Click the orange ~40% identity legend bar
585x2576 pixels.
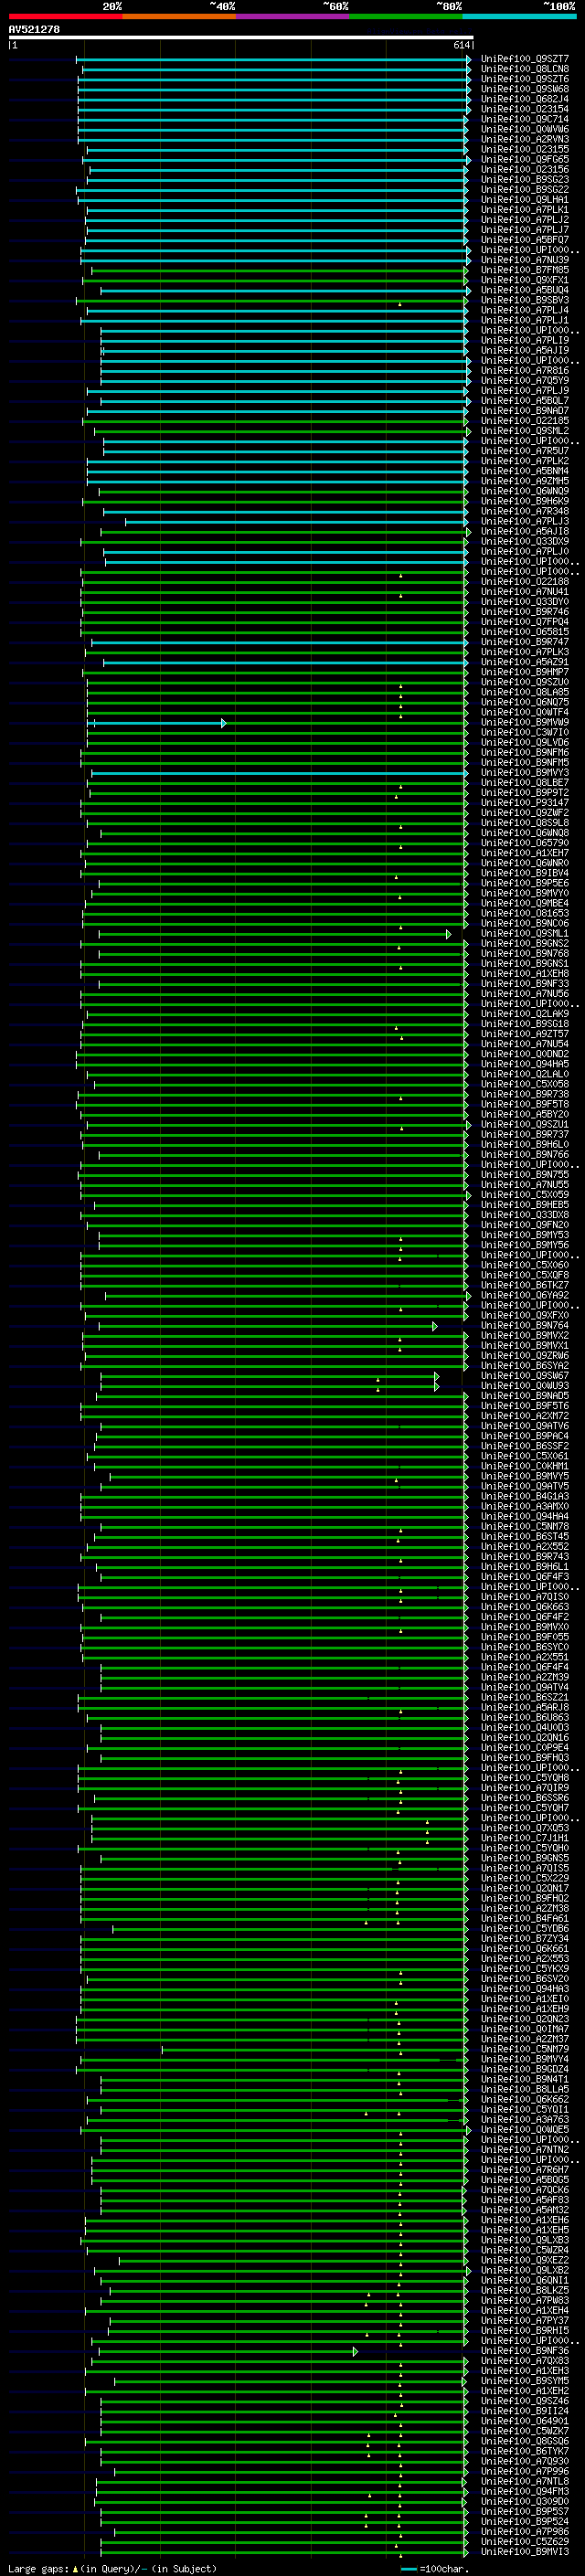(x=179, y=16)
